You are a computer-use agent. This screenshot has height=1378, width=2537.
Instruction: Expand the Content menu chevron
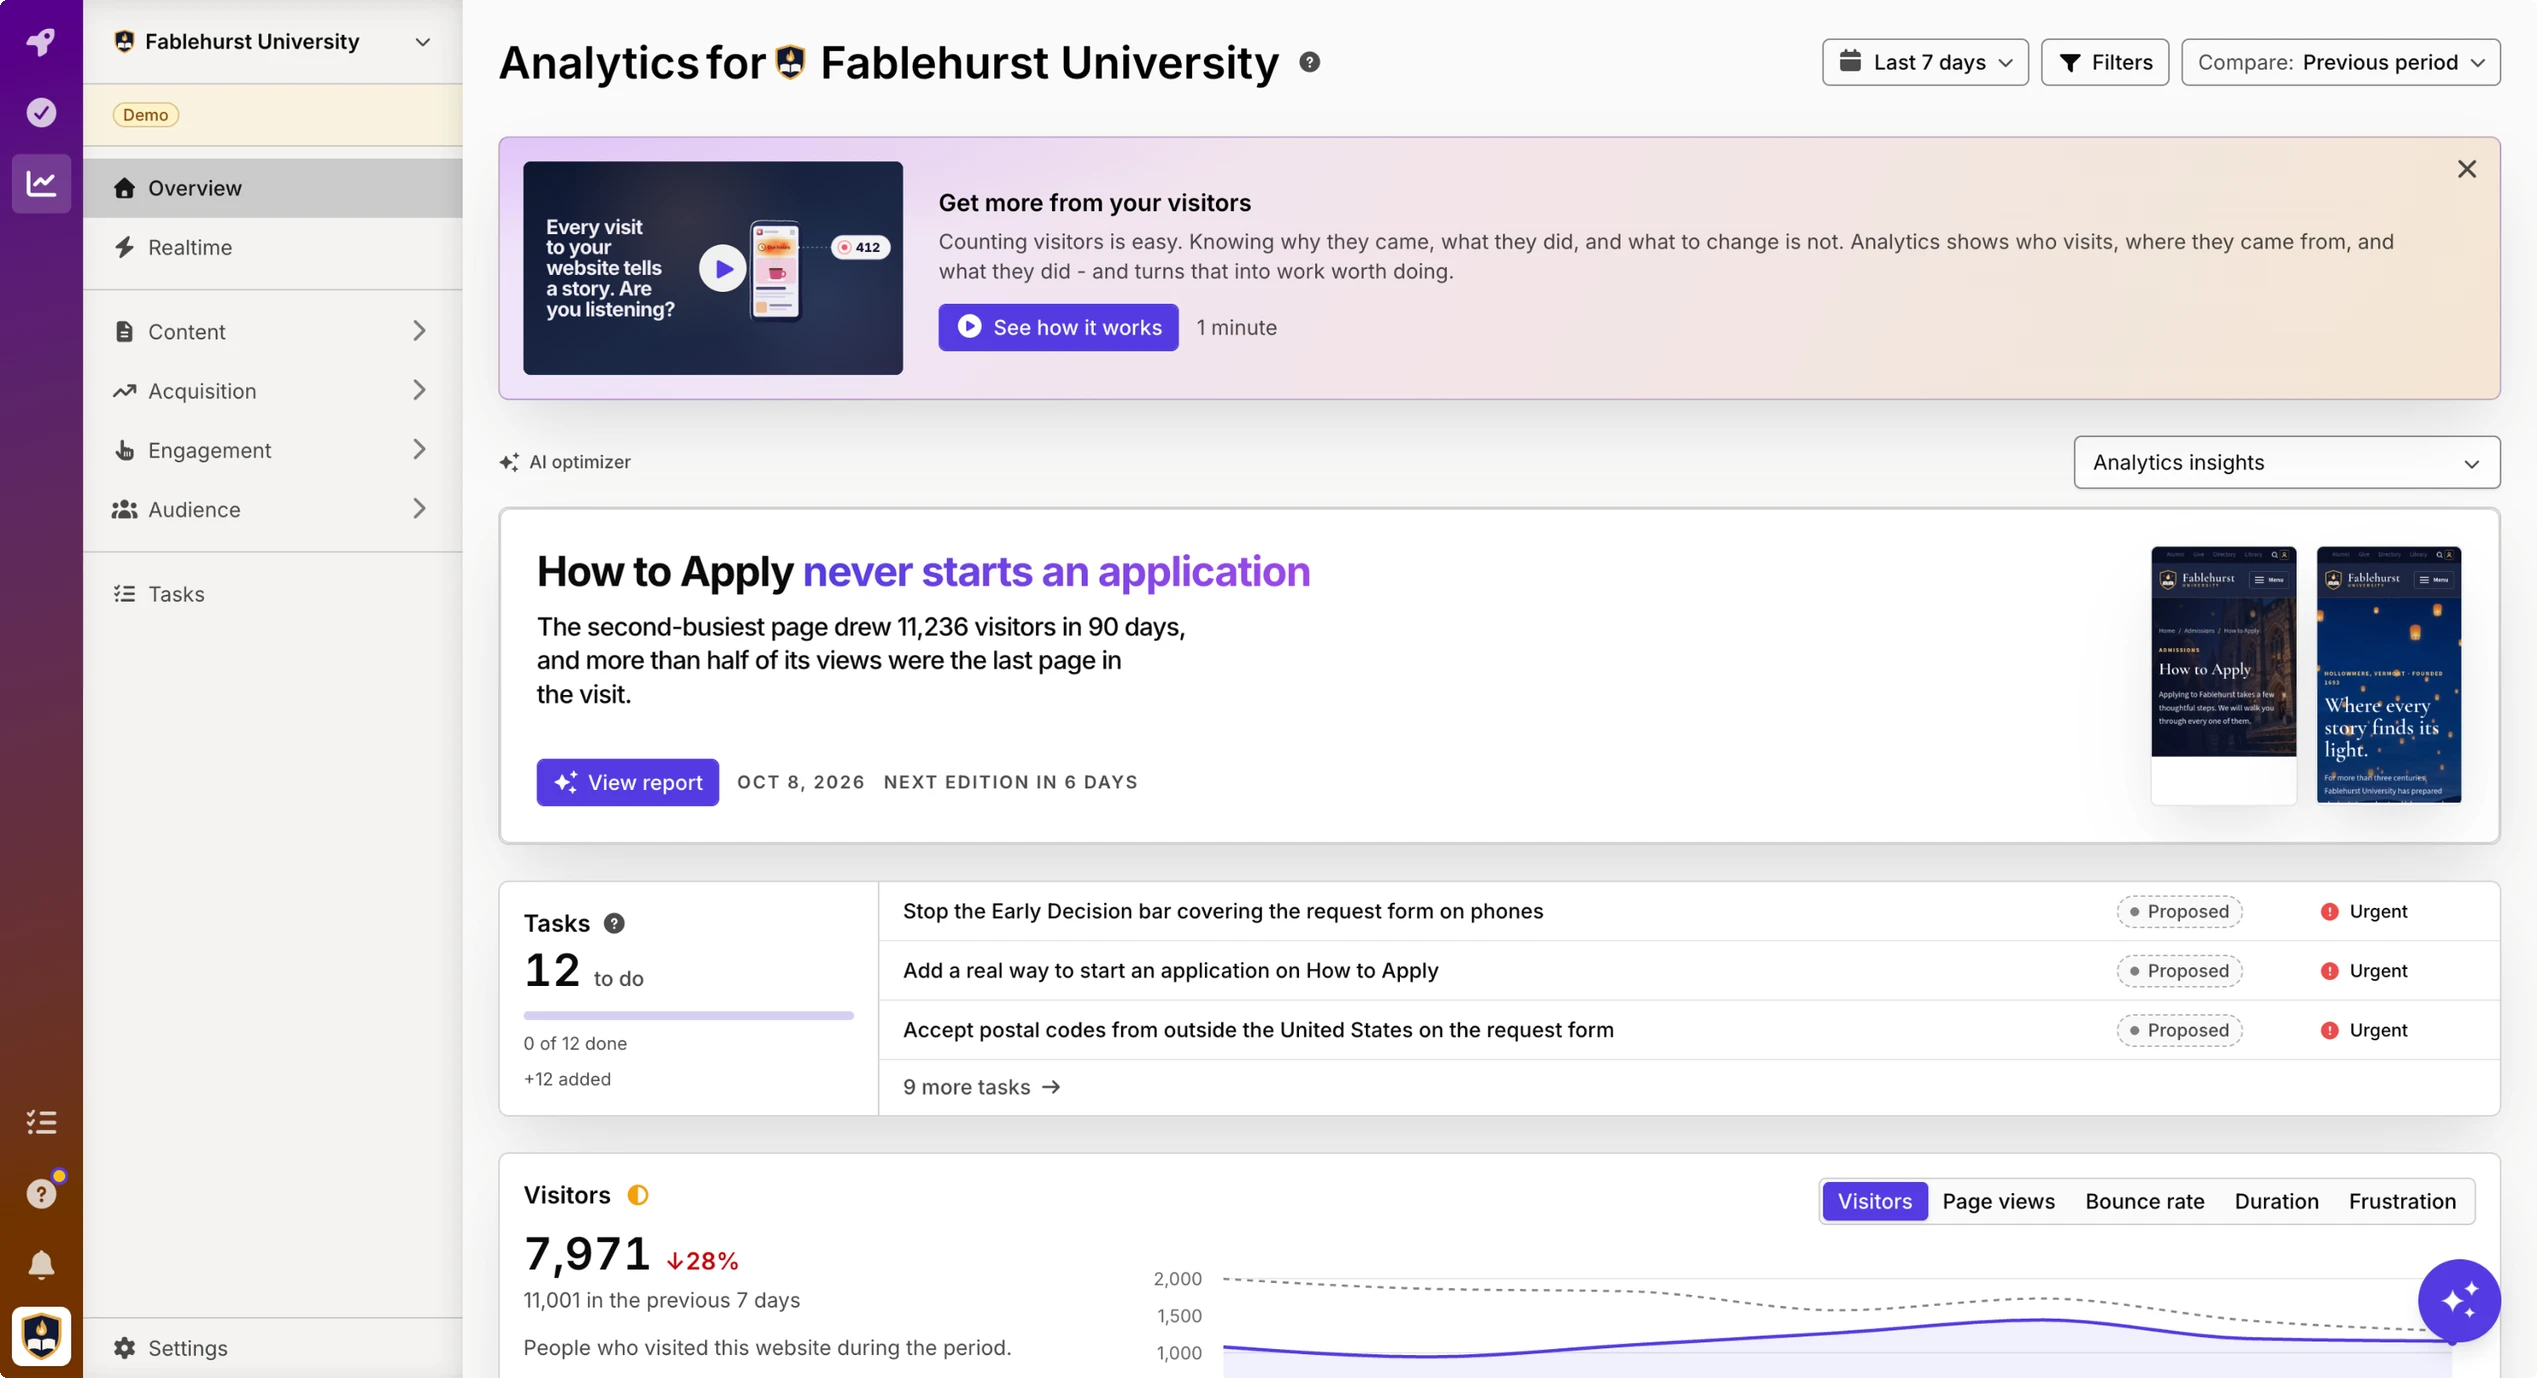coord(418,331)
